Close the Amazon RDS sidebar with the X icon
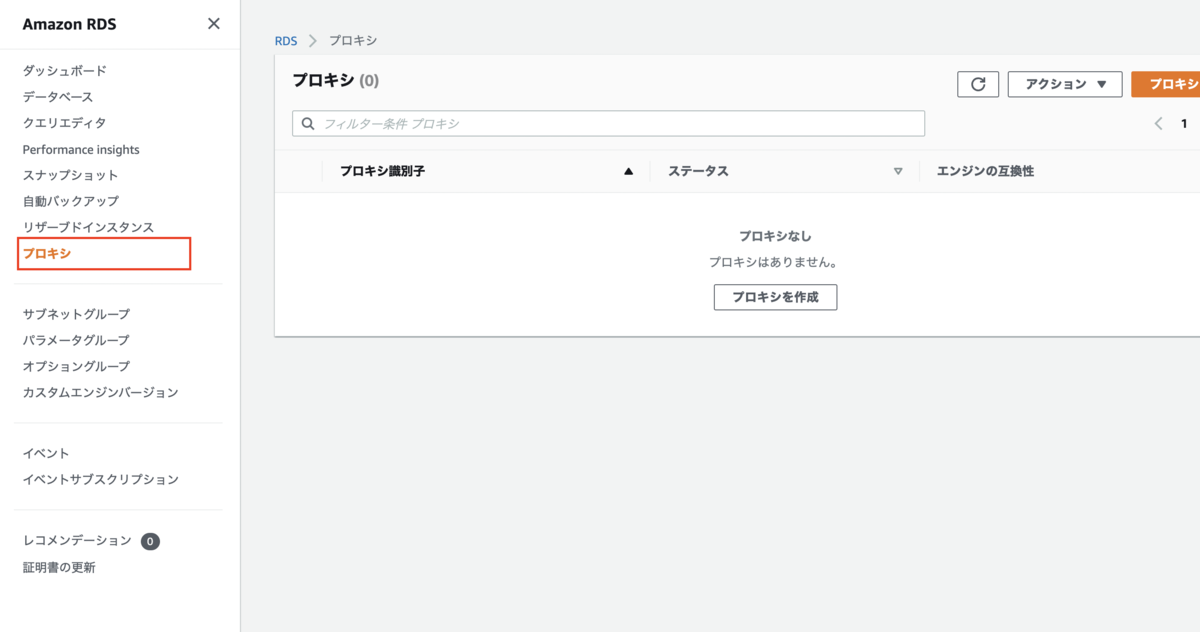Image resolution: width=1200 pixels, height=632 pixels. pos(213,23)
